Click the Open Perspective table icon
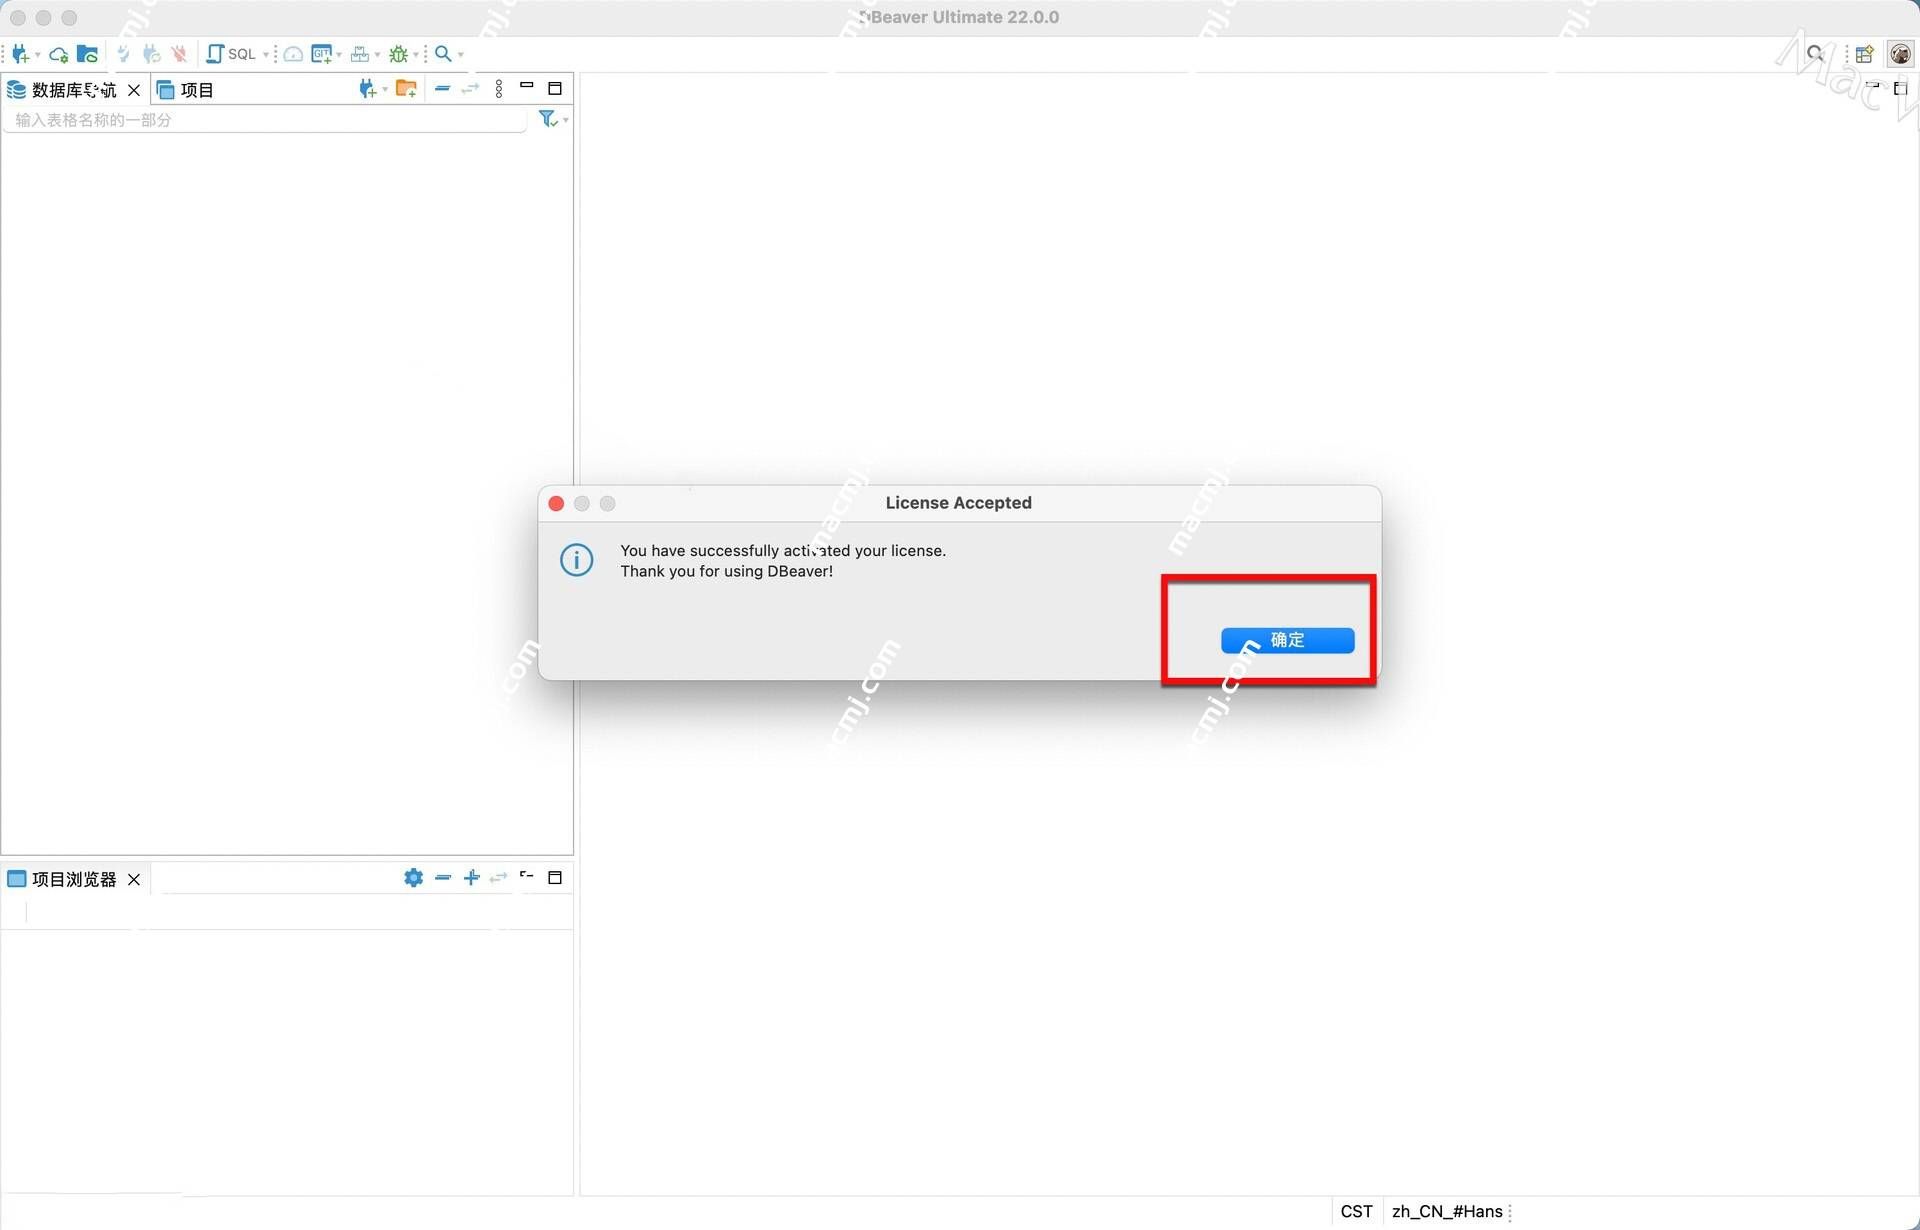Viewport: 1920px width, 1230px height. [1864, 54]
